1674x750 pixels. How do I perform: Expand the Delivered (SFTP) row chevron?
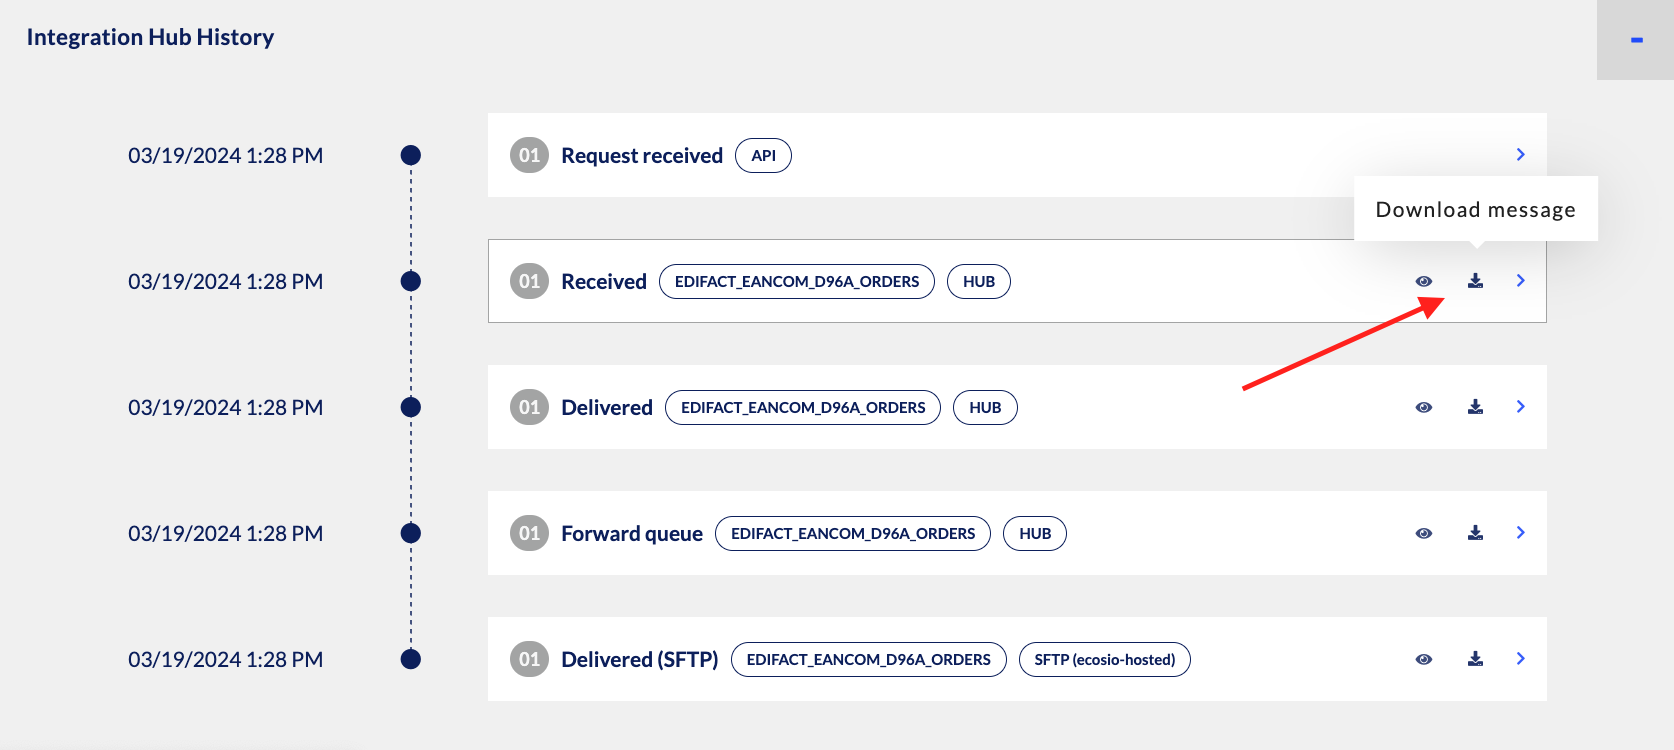(1520, 658)
